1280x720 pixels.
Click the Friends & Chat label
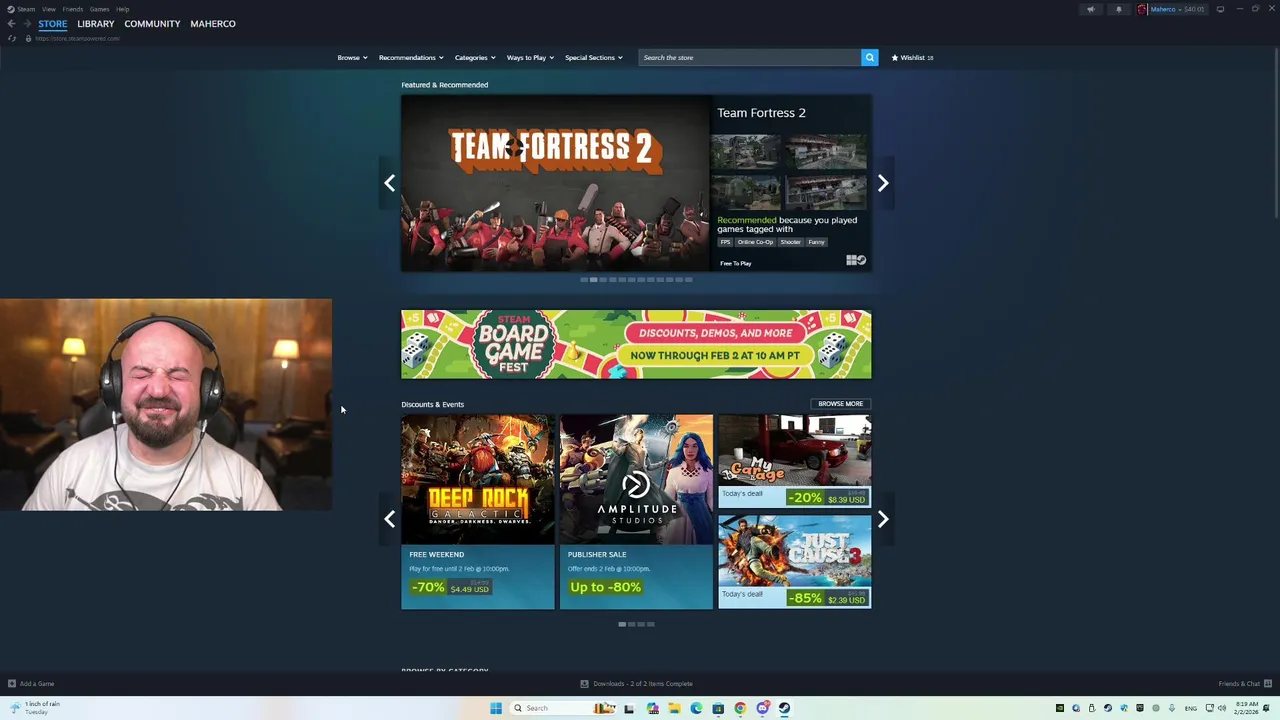pos(1239,684)
